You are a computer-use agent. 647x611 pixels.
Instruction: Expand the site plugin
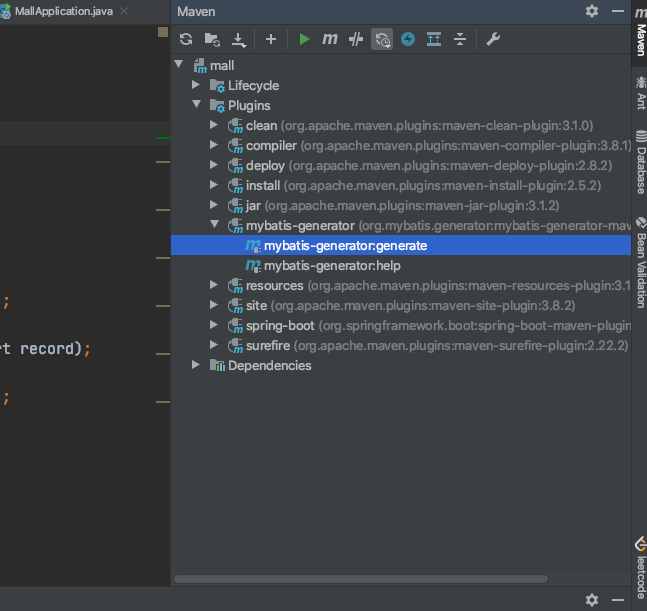(x=214, y=304)
